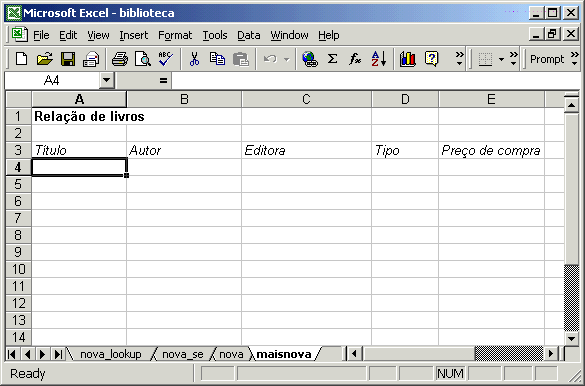The width and height of the screenshot is (585, 386).
Task: Select the 'Tipo' header cell
Action: point(405,150)
